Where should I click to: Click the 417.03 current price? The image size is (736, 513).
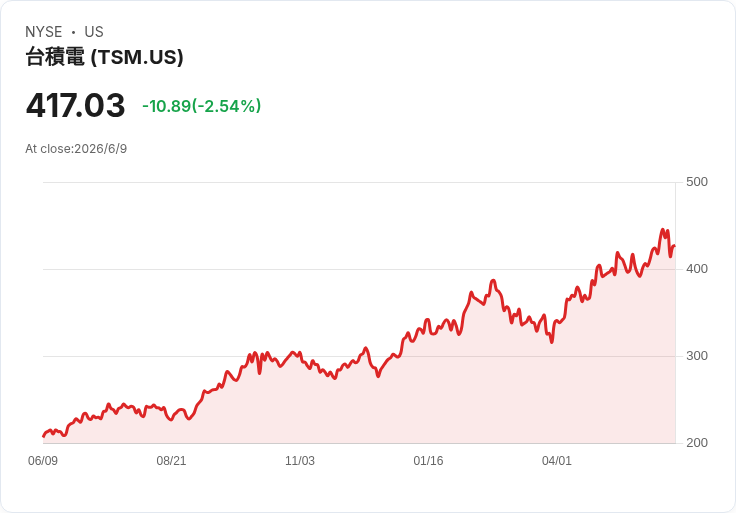[76, 105]
